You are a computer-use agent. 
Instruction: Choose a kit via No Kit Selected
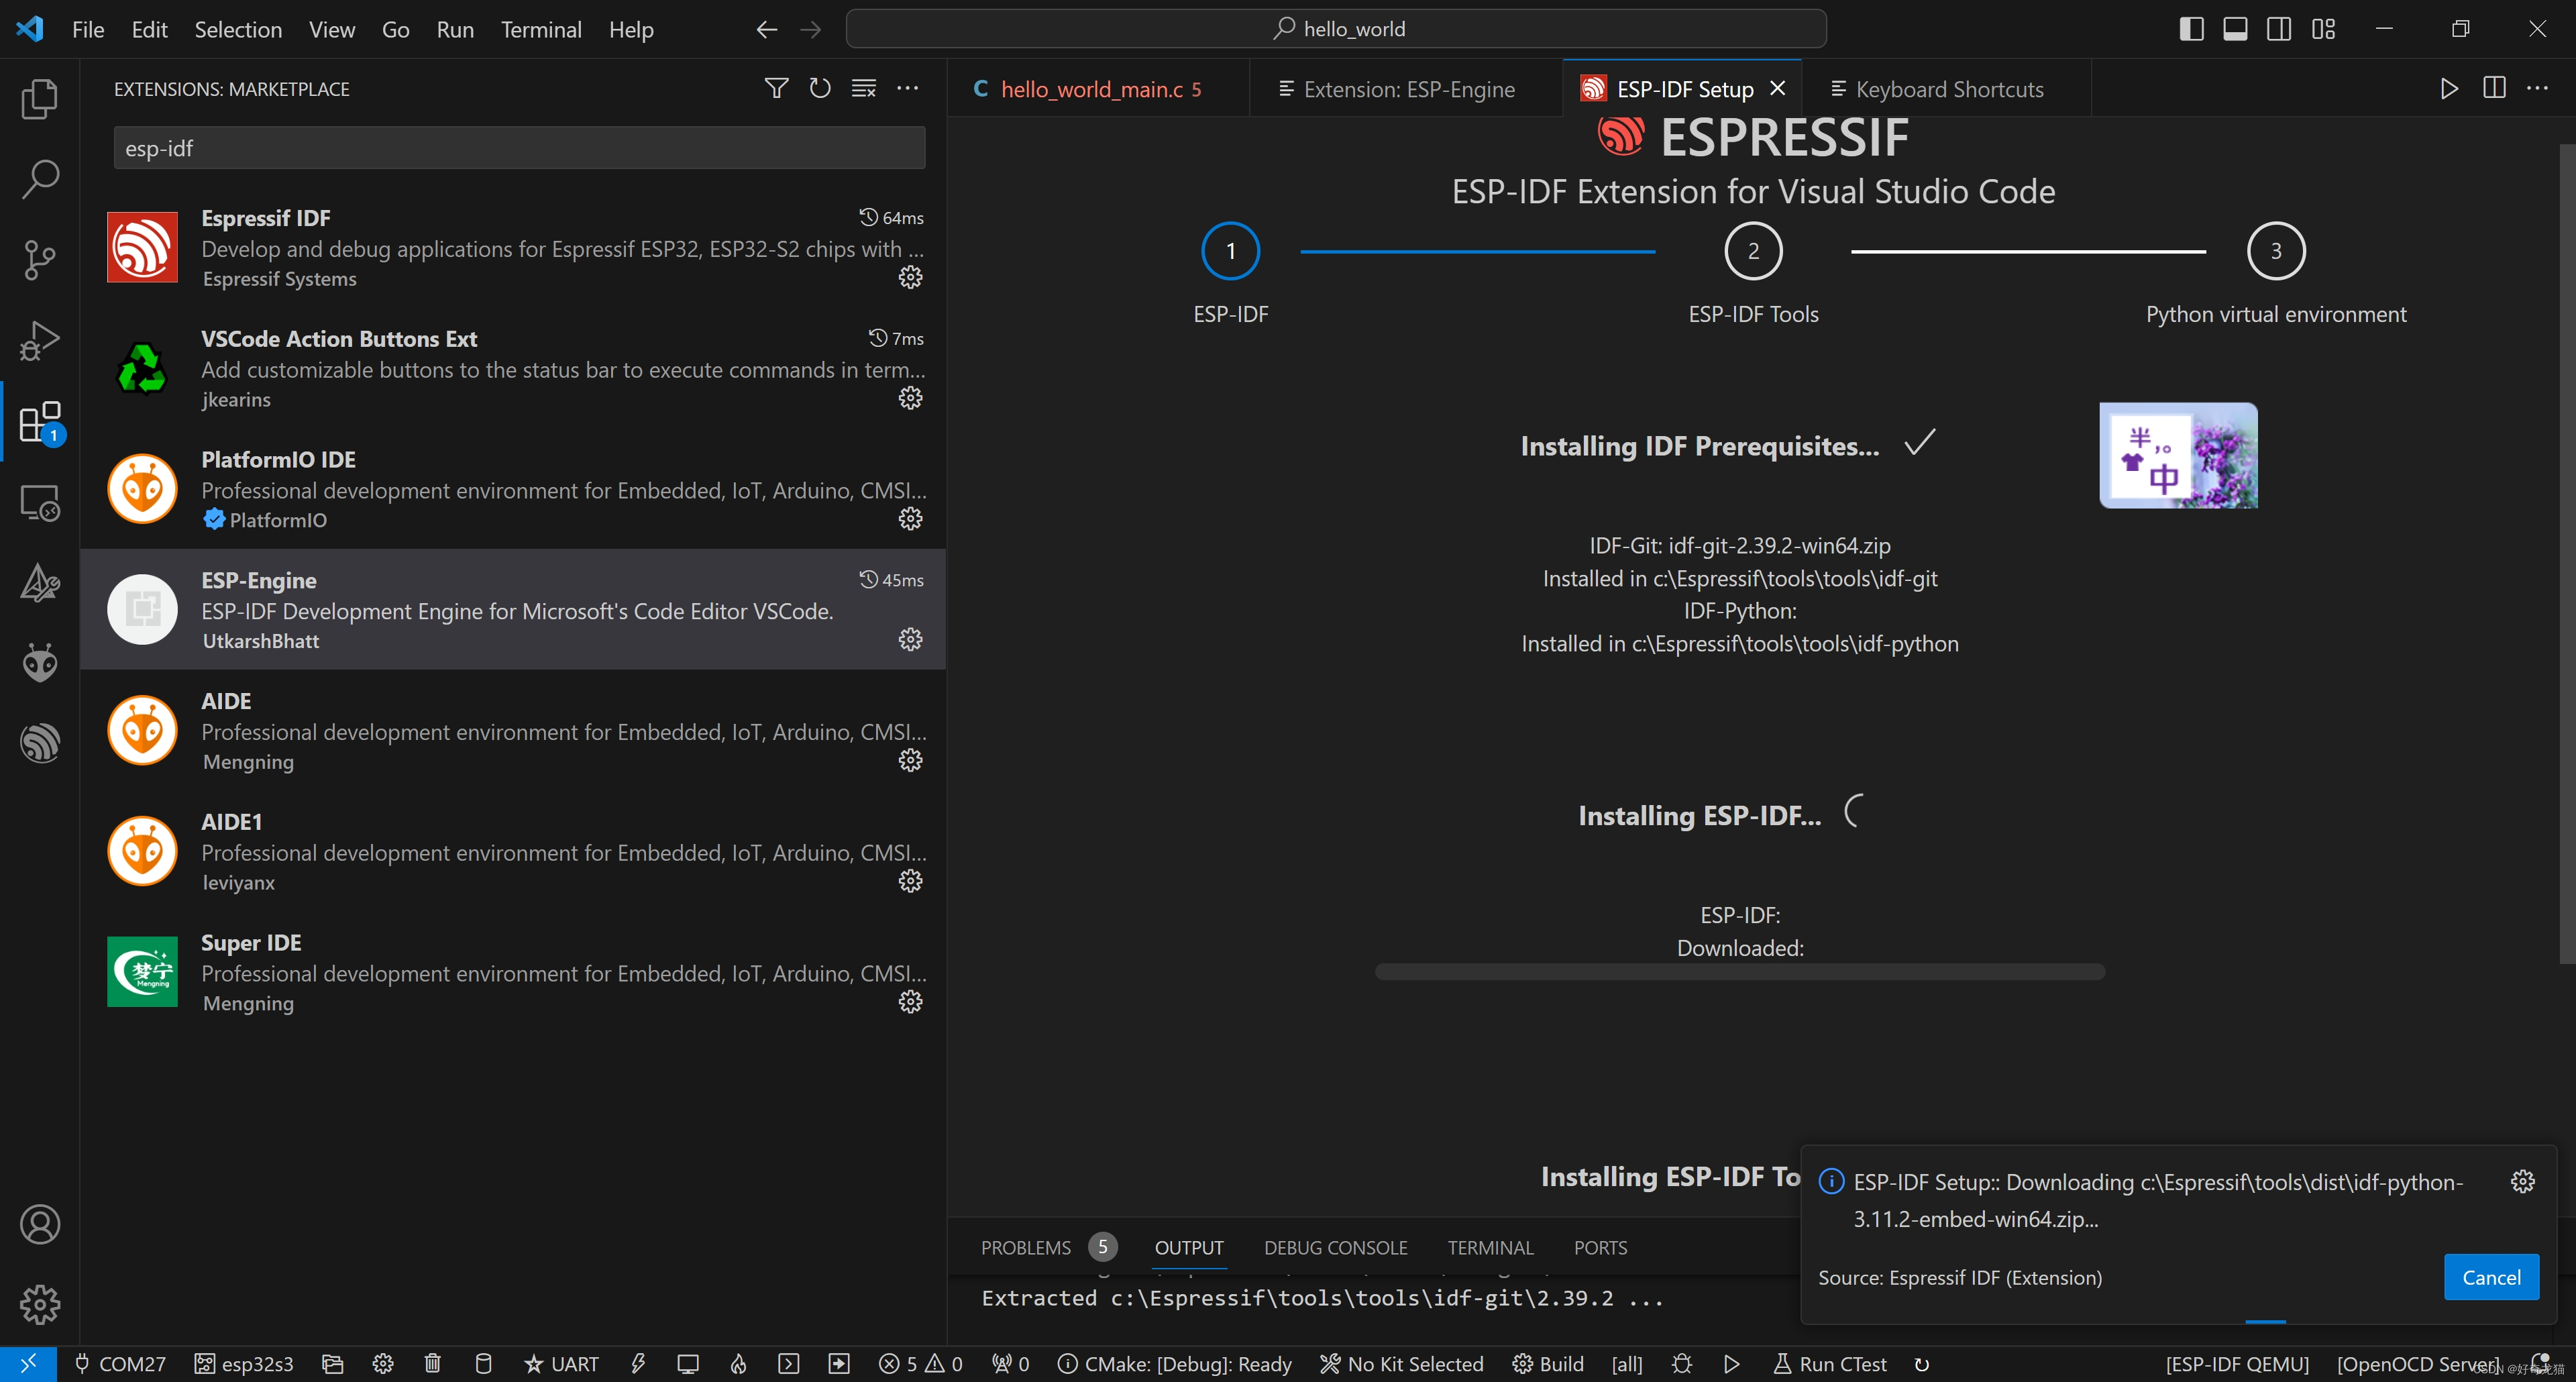[x=1401, y=1364]
